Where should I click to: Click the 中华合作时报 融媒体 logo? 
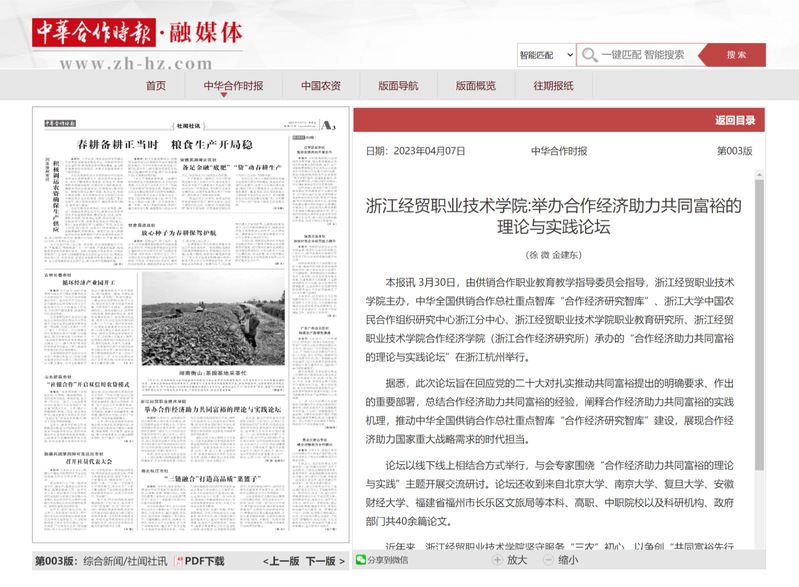pyautogui.click(x=137, y=33)
